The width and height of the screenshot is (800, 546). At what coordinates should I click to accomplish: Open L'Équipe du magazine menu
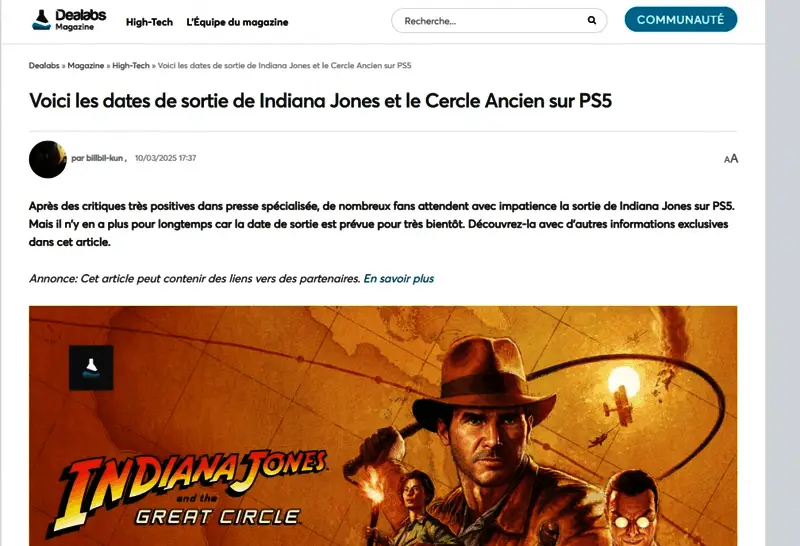pos(237,22)
